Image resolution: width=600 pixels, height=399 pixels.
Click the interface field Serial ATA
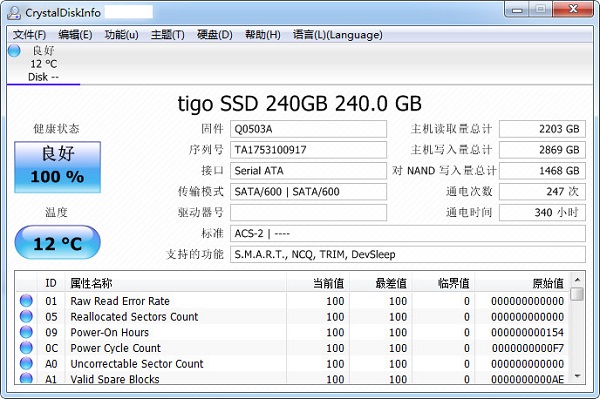pyautogui.click(x=308, y=171)
